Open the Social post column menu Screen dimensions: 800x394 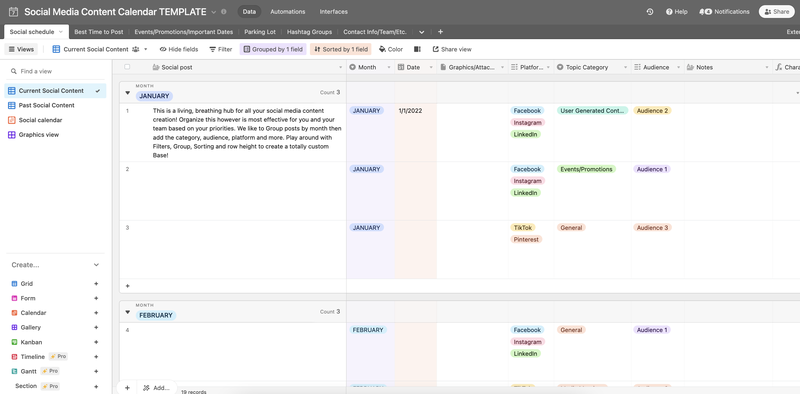pyautogui.click(x=341, y=67)
